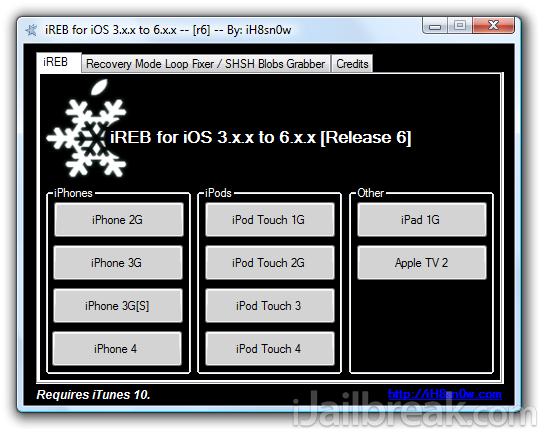The width and height of the screenshot is (538, 429).
Task: Click the "iREB for iOS 3.x.x to 6.x.x [Release 6]" heading
Action: point(260,137)
